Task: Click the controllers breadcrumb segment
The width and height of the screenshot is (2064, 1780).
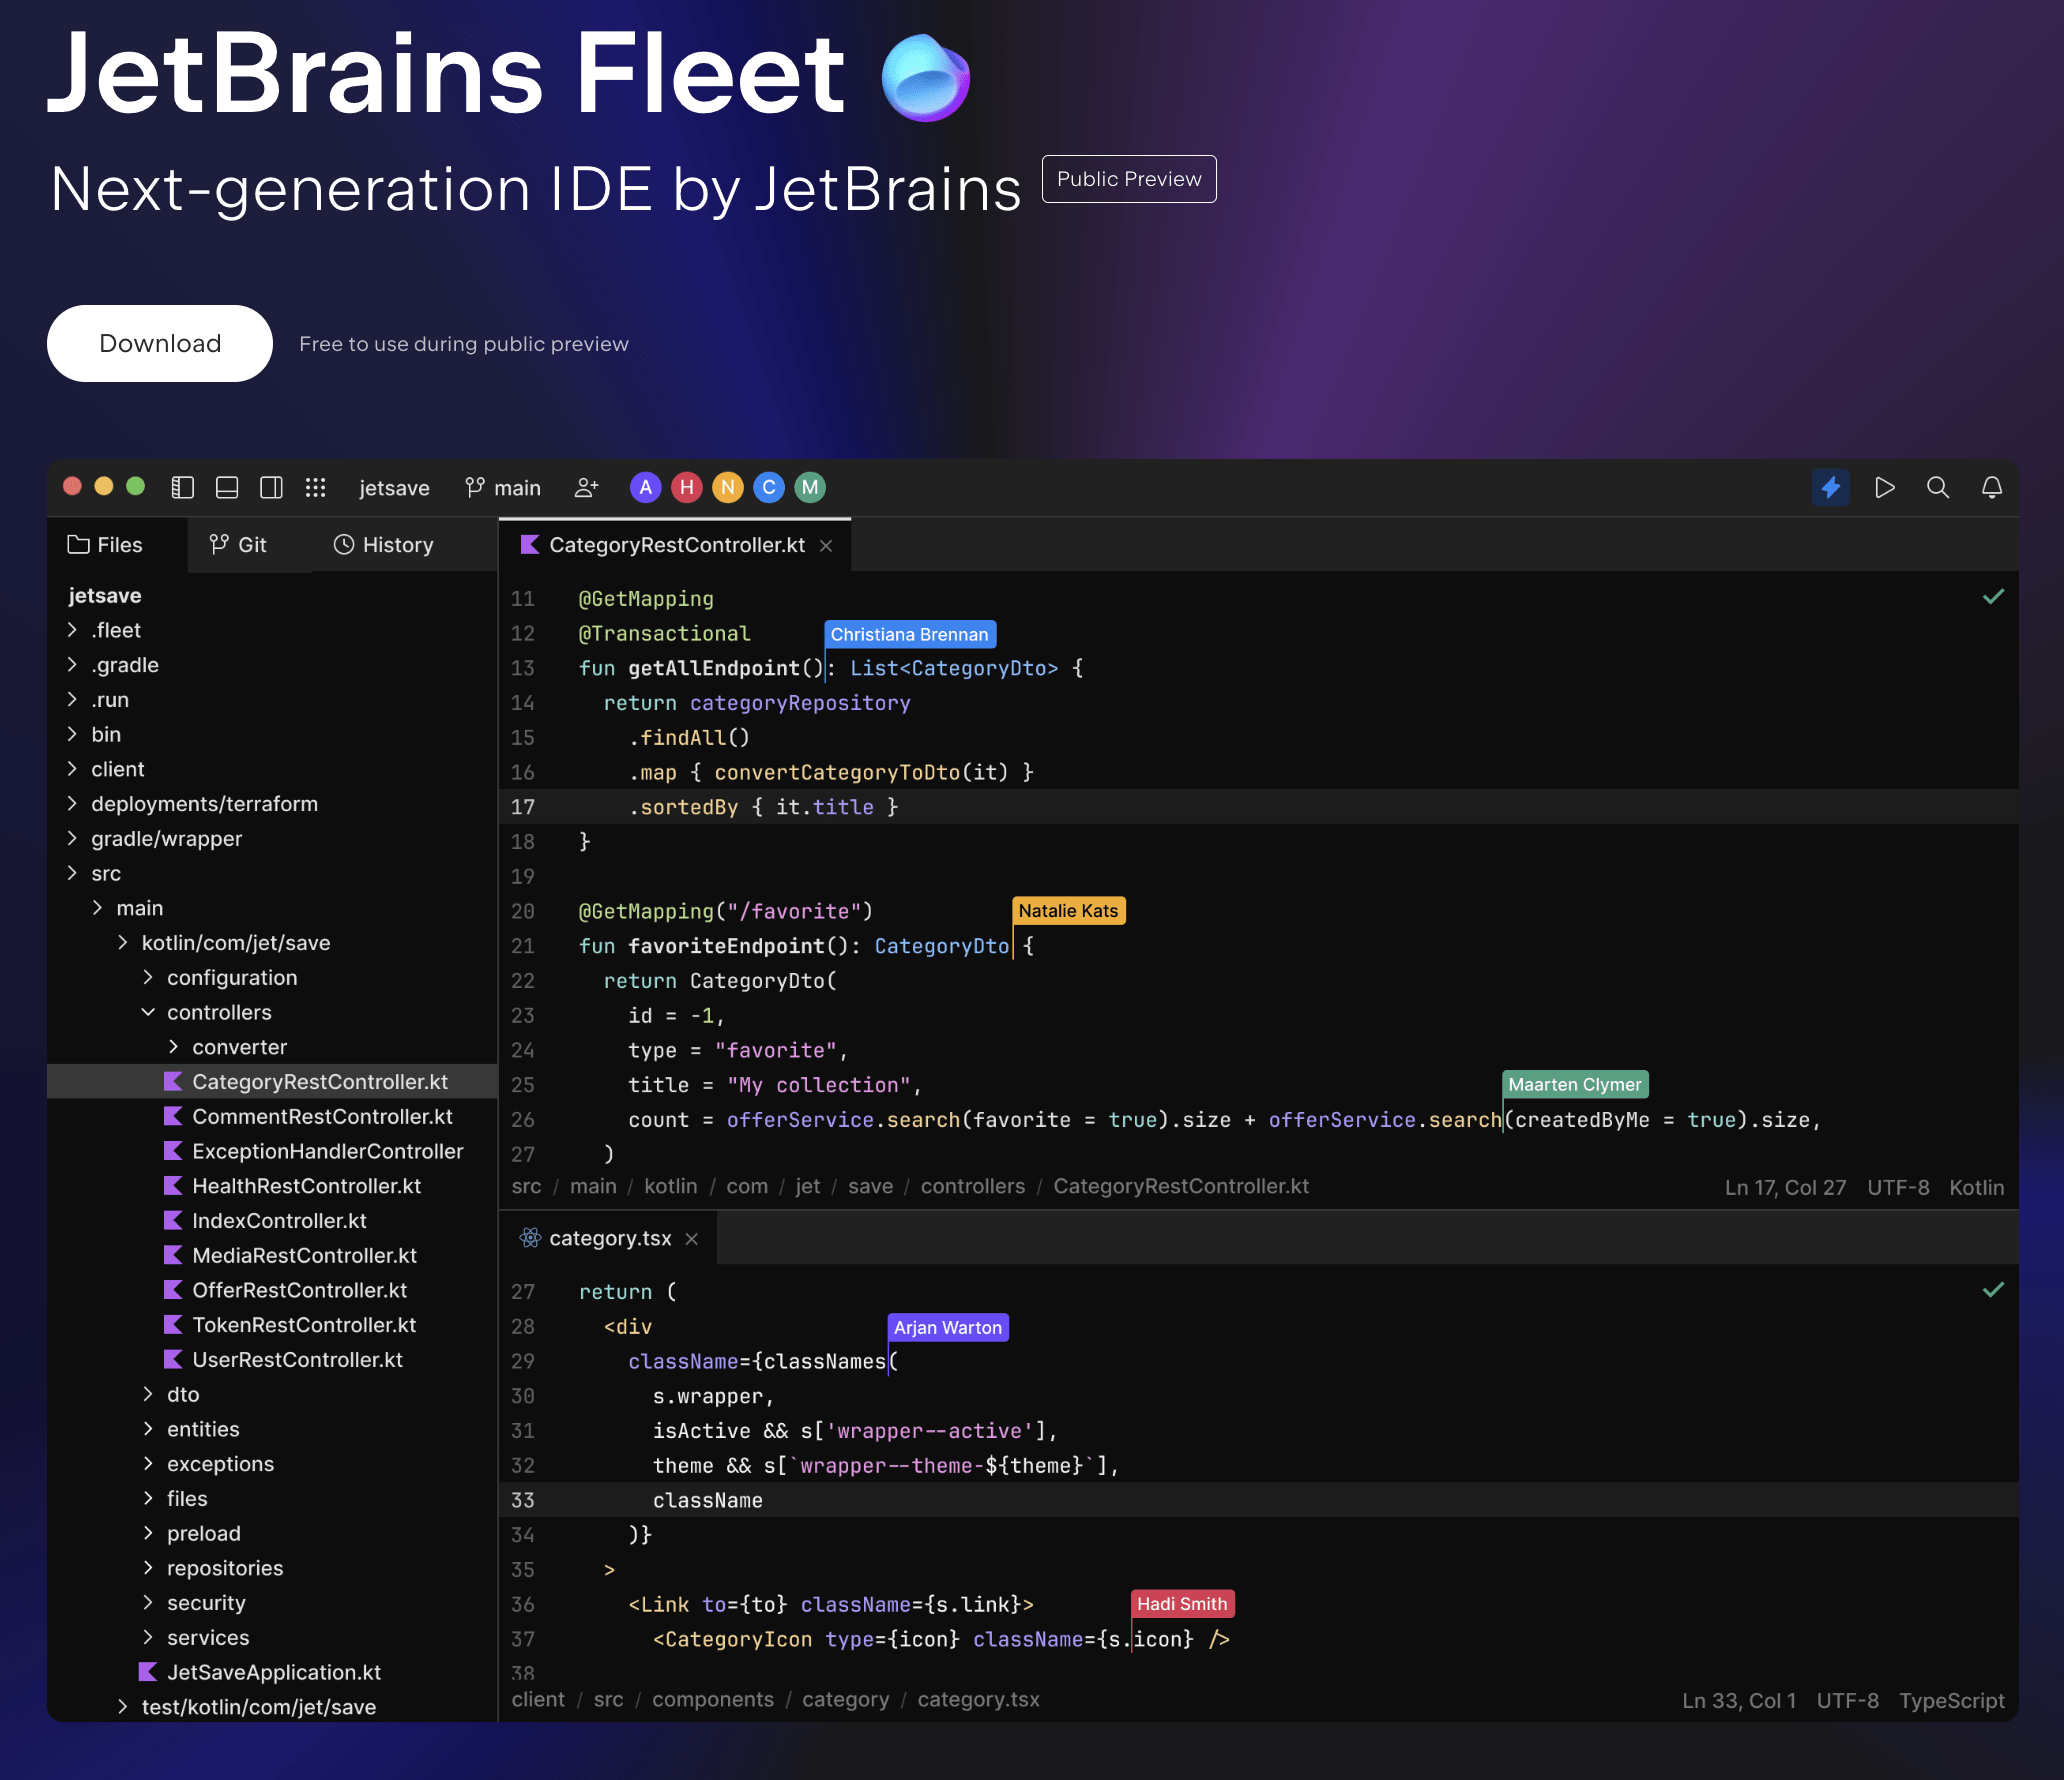Action: tap(972, 1186)
